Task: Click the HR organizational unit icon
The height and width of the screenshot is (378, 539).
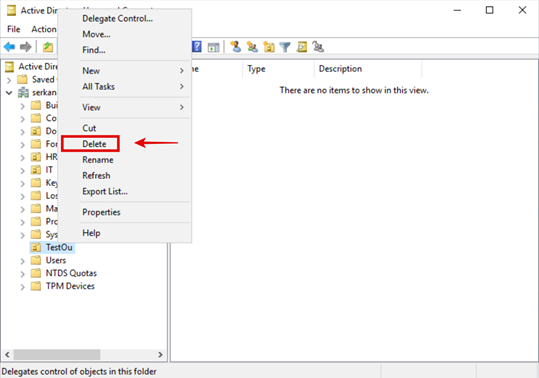Action: (x=36, y=157)
